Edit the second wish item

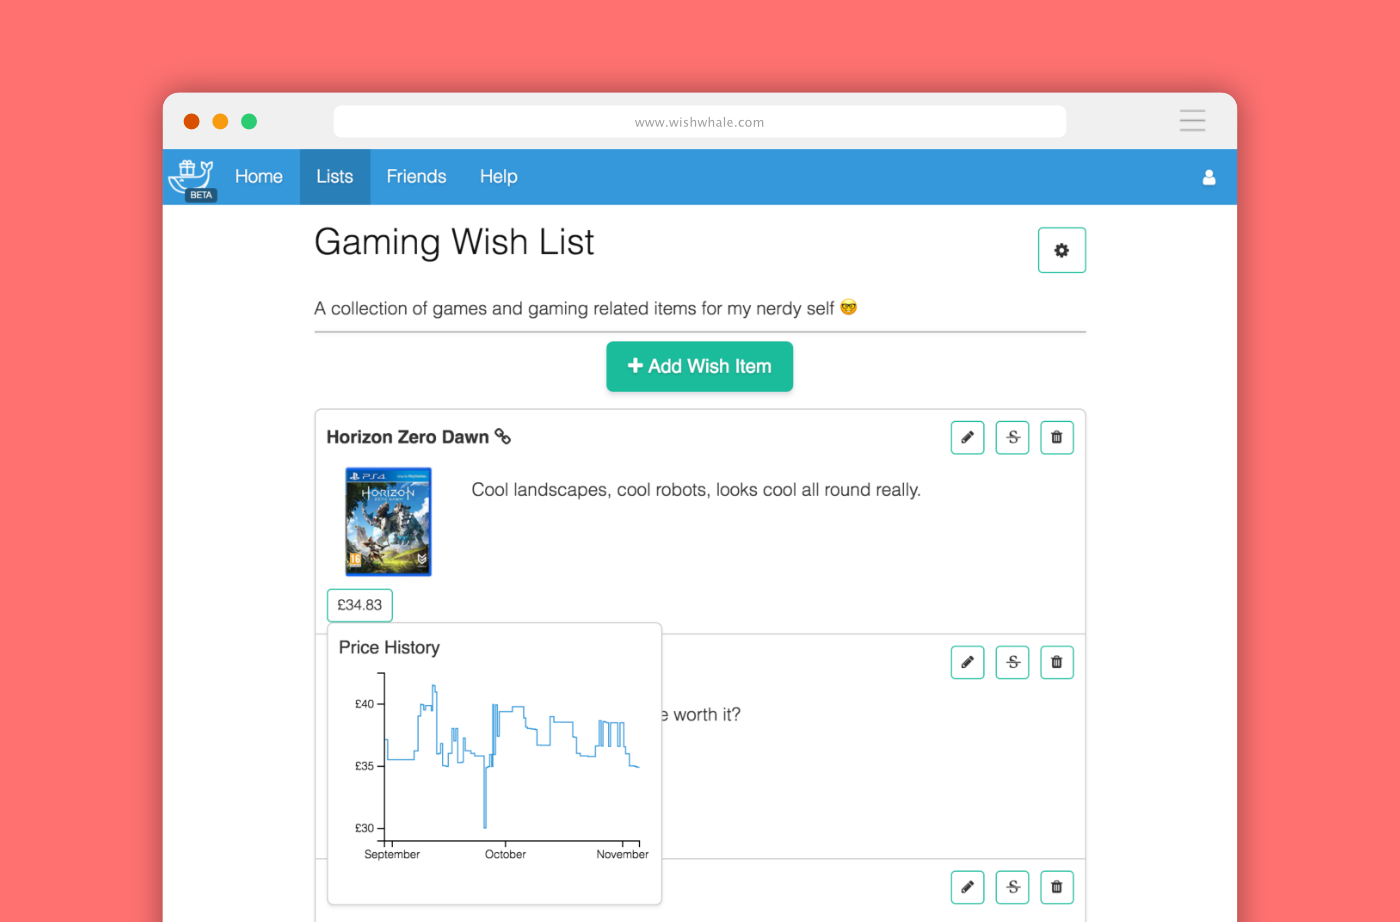[966, 661]
